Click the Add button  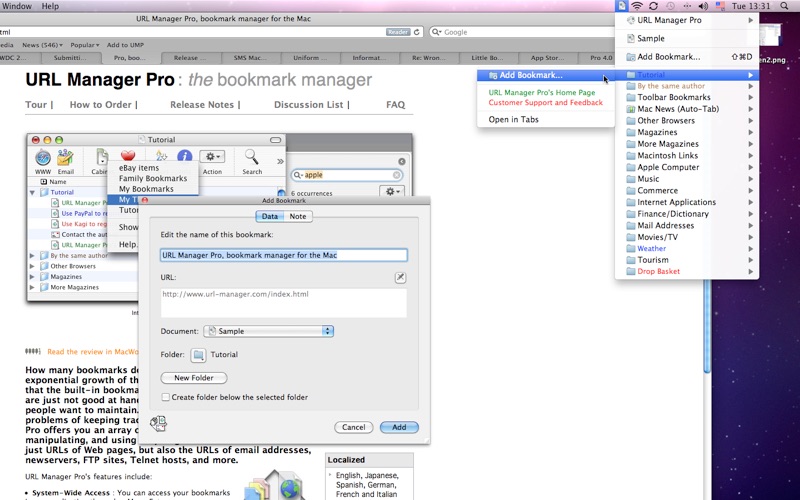[399, 427]
